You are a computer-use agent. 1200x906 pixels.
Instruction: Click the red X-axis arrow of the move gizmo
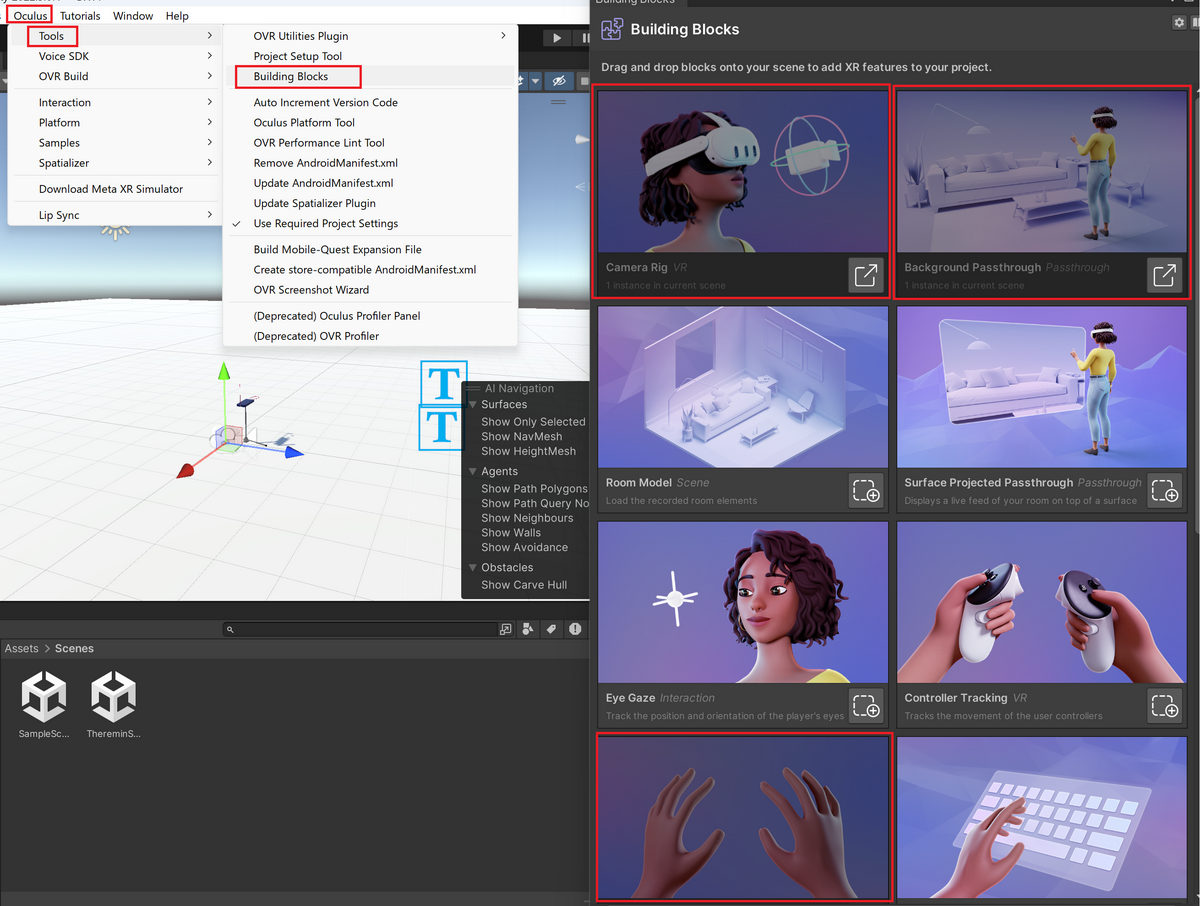186,470
